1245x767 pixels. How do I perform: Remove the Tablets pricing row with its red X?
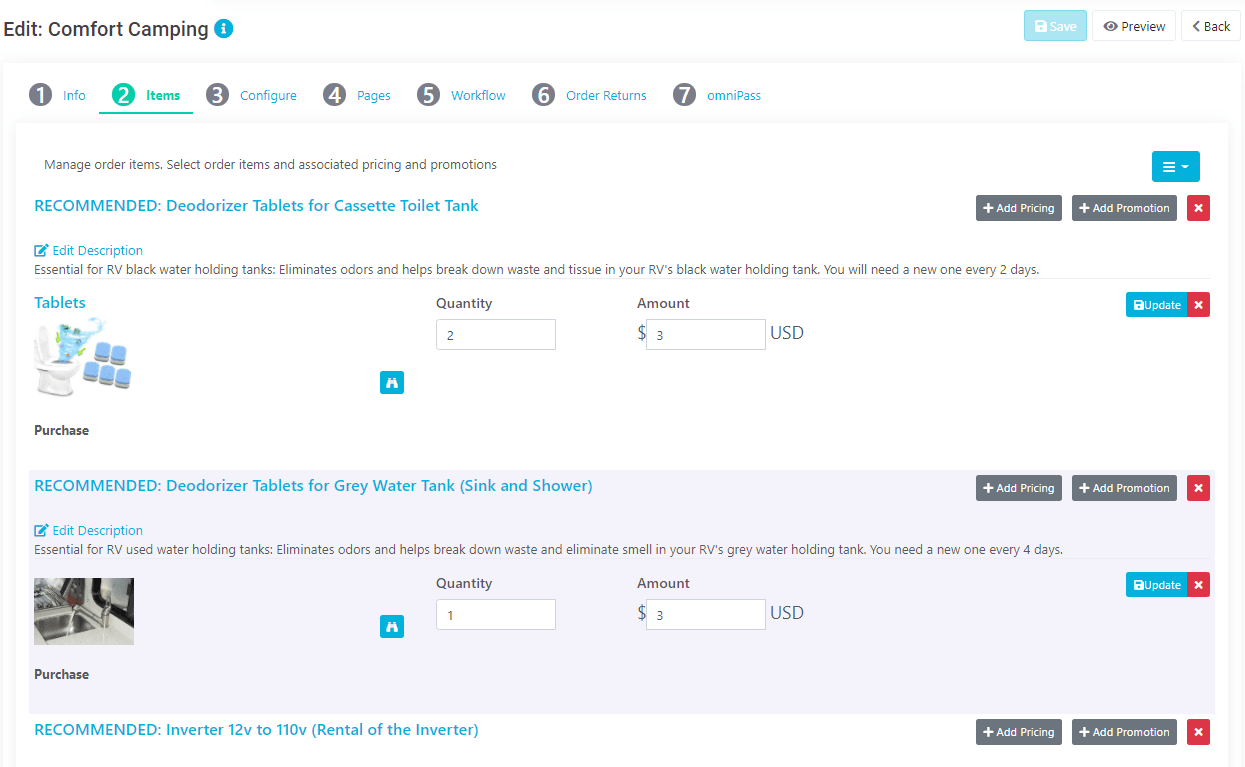pyautogui.click(x=1198, y=304)
